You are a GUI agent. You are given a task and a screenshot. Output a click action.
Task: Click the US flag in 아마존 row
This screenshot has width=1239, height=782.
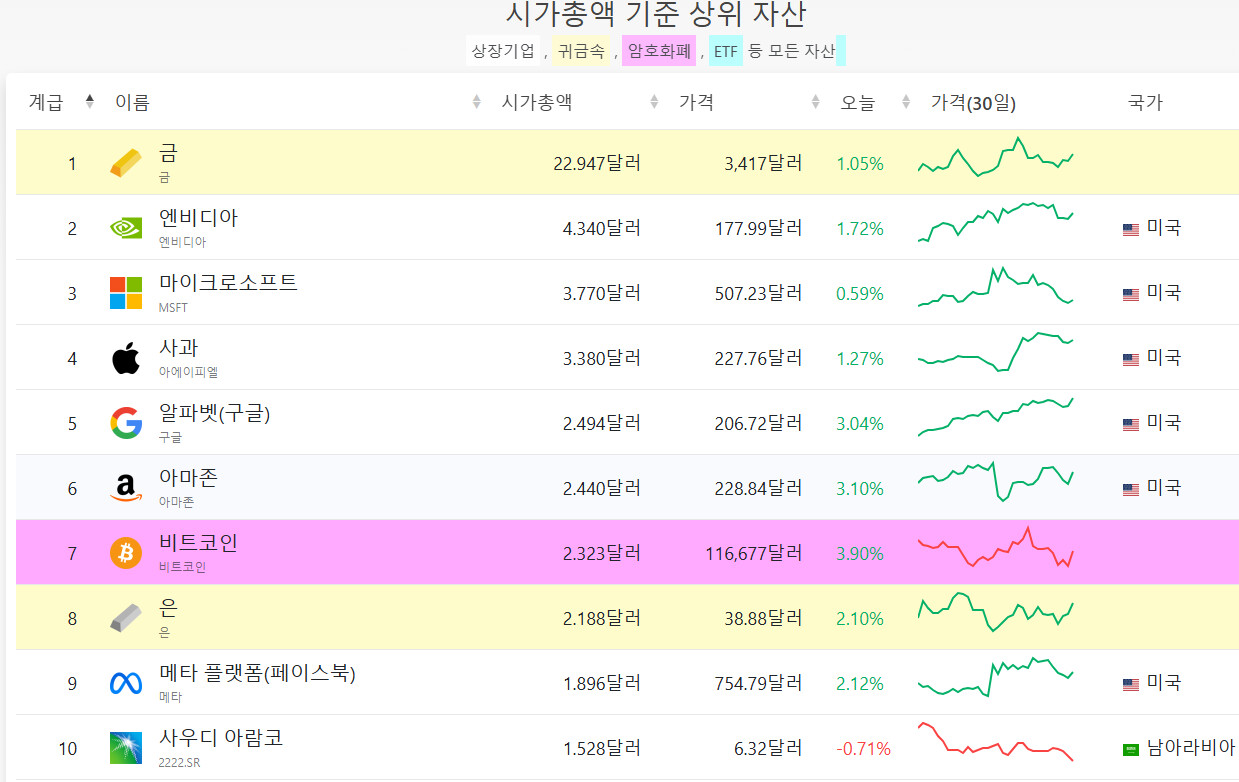click(1131, 489)
